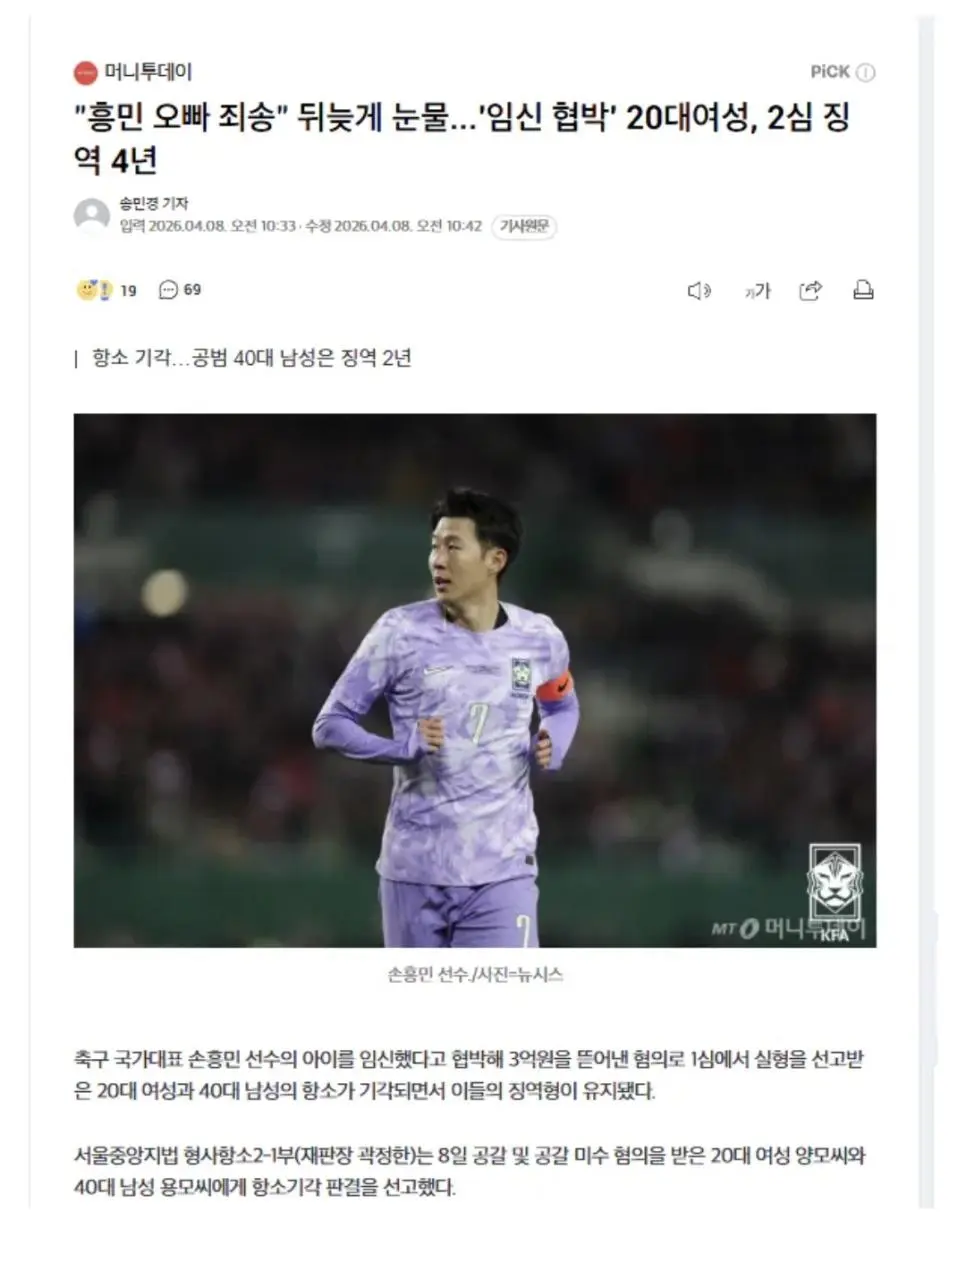
Task: Print the article with printer icon
Action: click(x=863, y=290)
